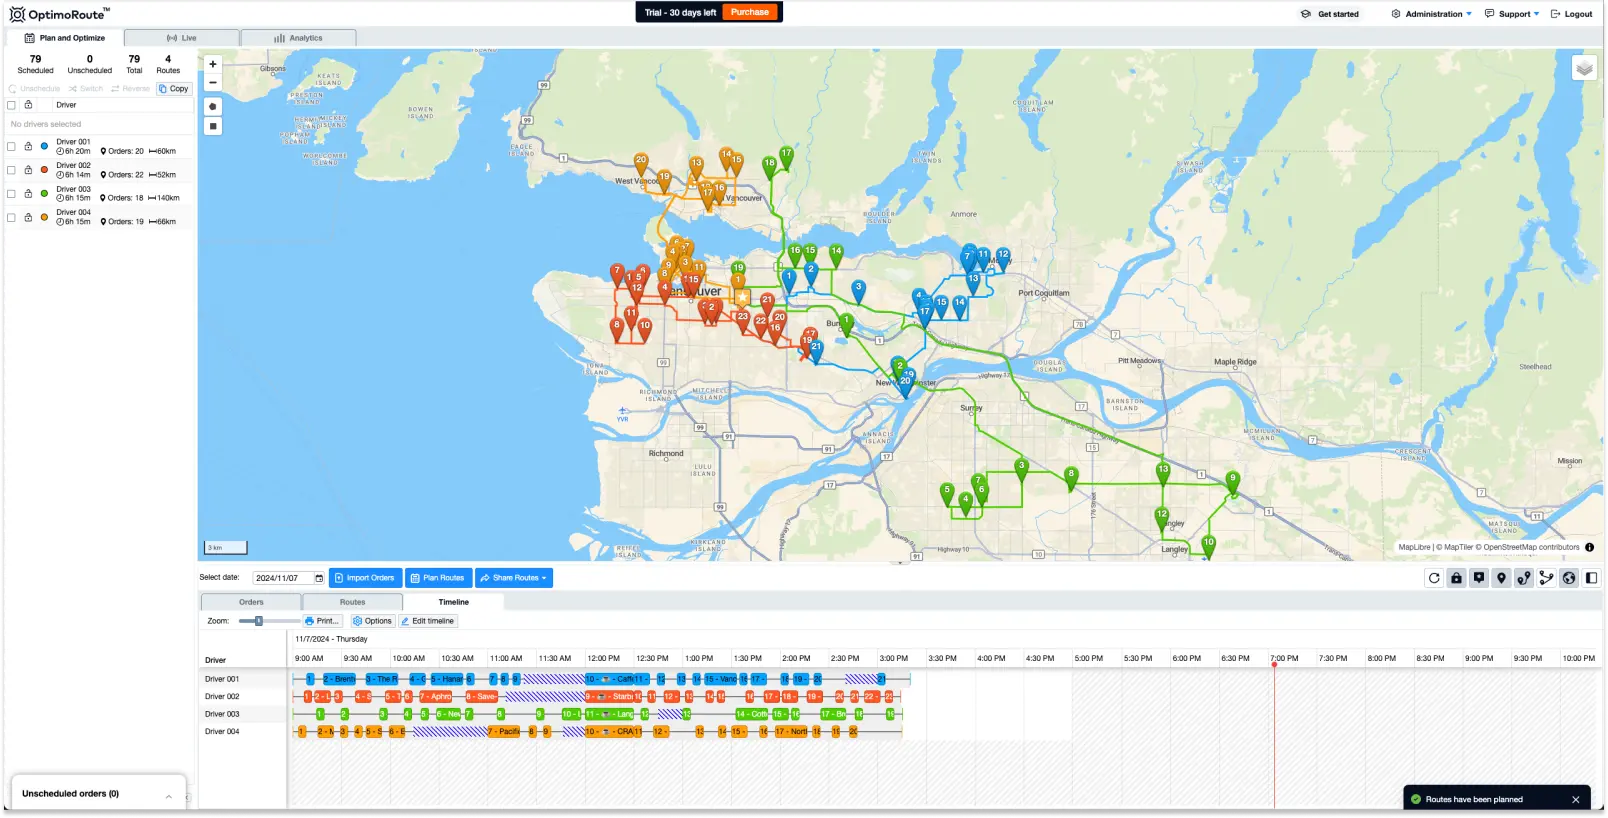Image resolution: width=1608 pixels, height=818 pixels.
Task: Click Get started link
Action: coord(1330,14)
